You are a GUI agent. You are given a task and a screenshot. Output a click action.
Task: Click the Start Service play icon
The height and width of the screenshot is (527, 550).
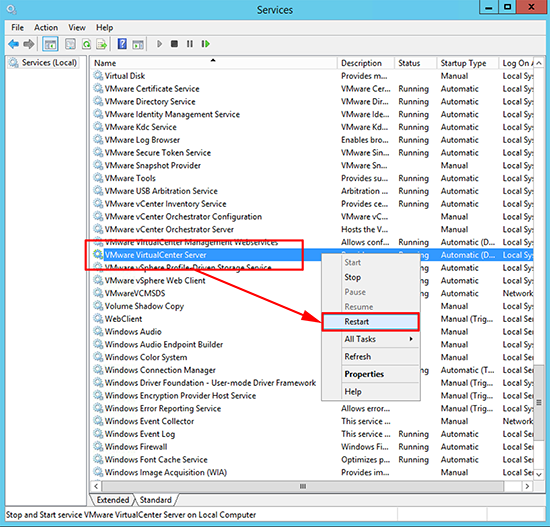click(159, 44)
